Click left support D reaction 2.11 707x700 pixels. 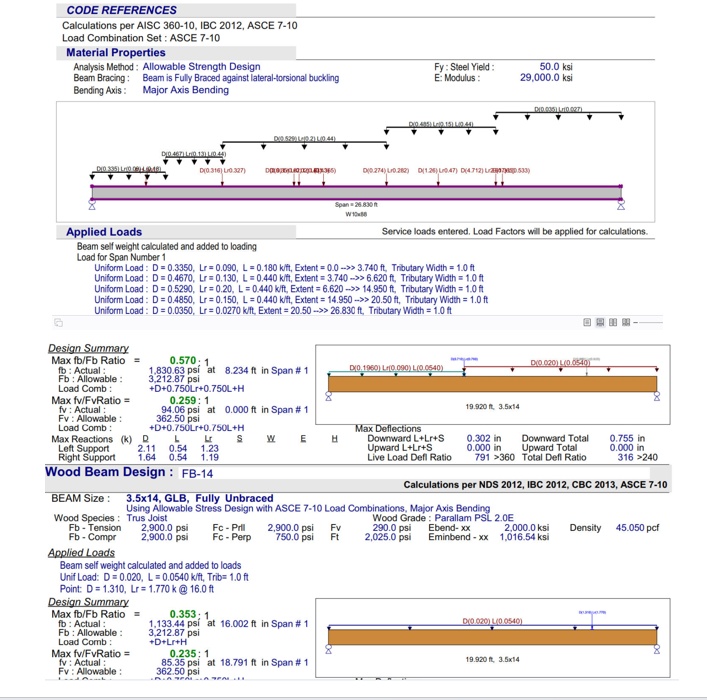pyautogui.click(x=147, y=448)
